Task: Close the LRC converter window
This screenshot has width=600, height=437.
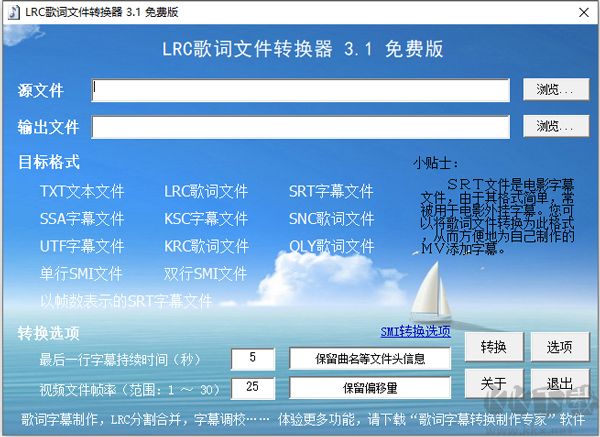Action: (x=584, y=13)
